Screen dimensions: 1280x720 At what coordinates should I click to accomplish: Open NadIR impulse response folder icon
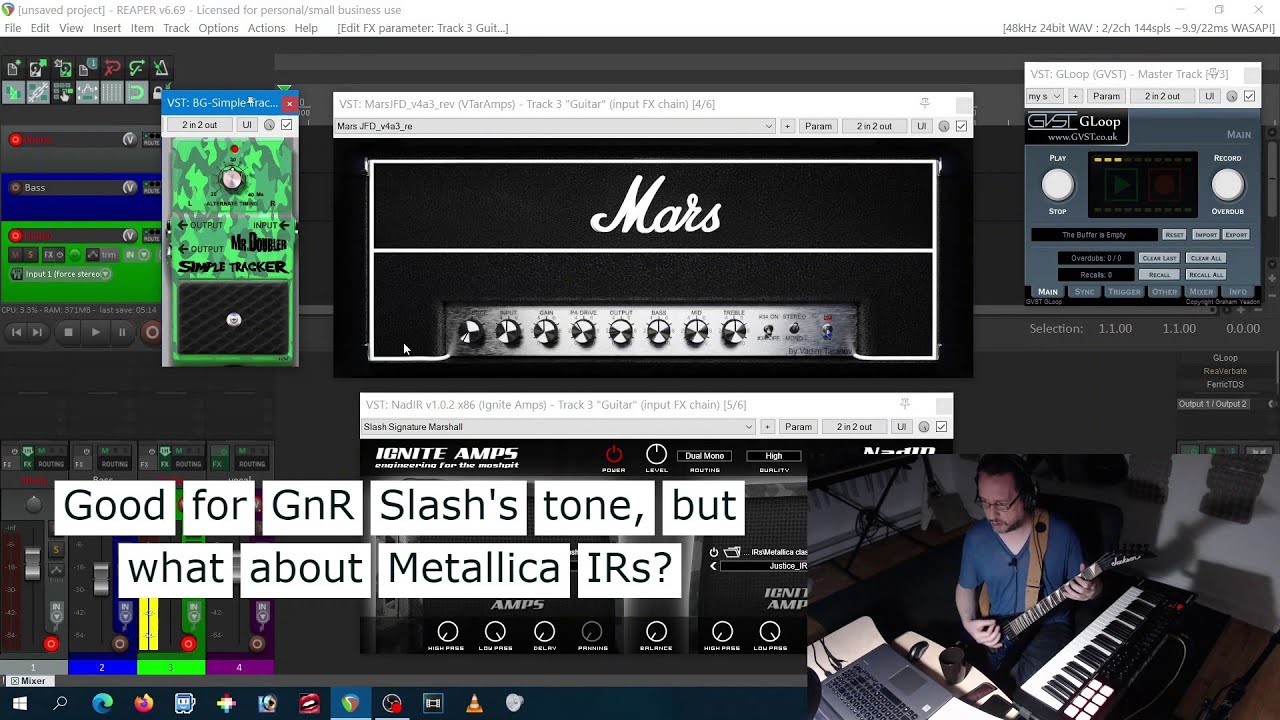pos(732,552)
